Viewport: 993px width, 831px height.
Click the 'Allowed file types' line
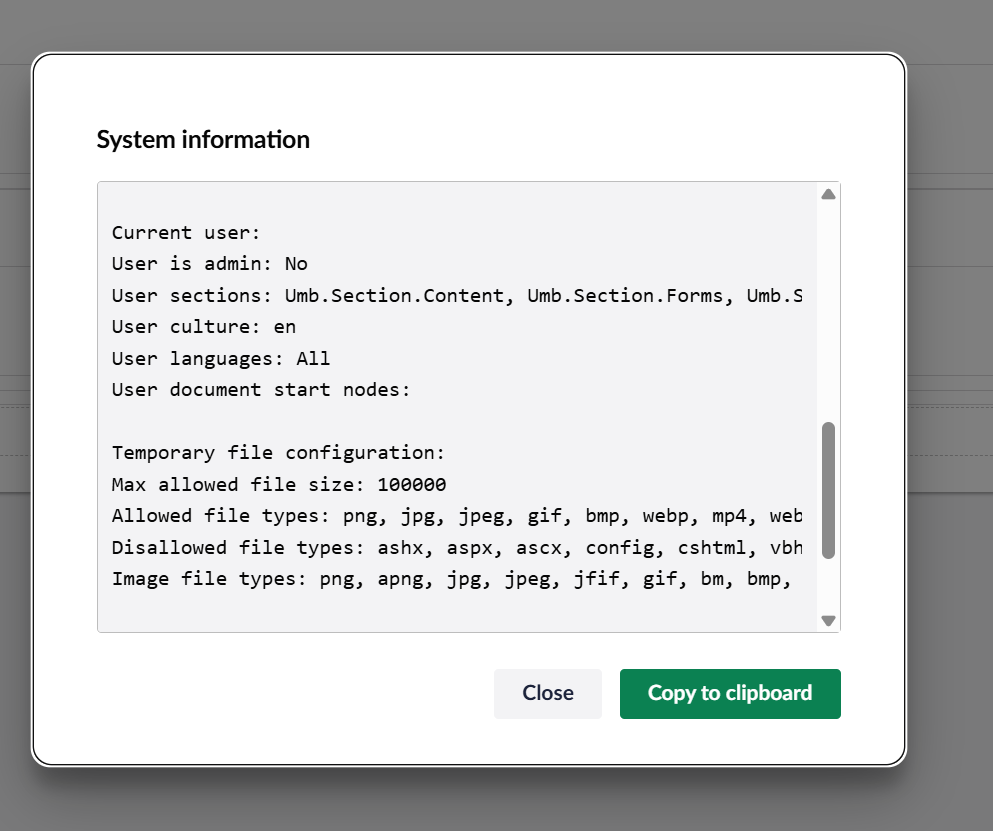point(457,516)
